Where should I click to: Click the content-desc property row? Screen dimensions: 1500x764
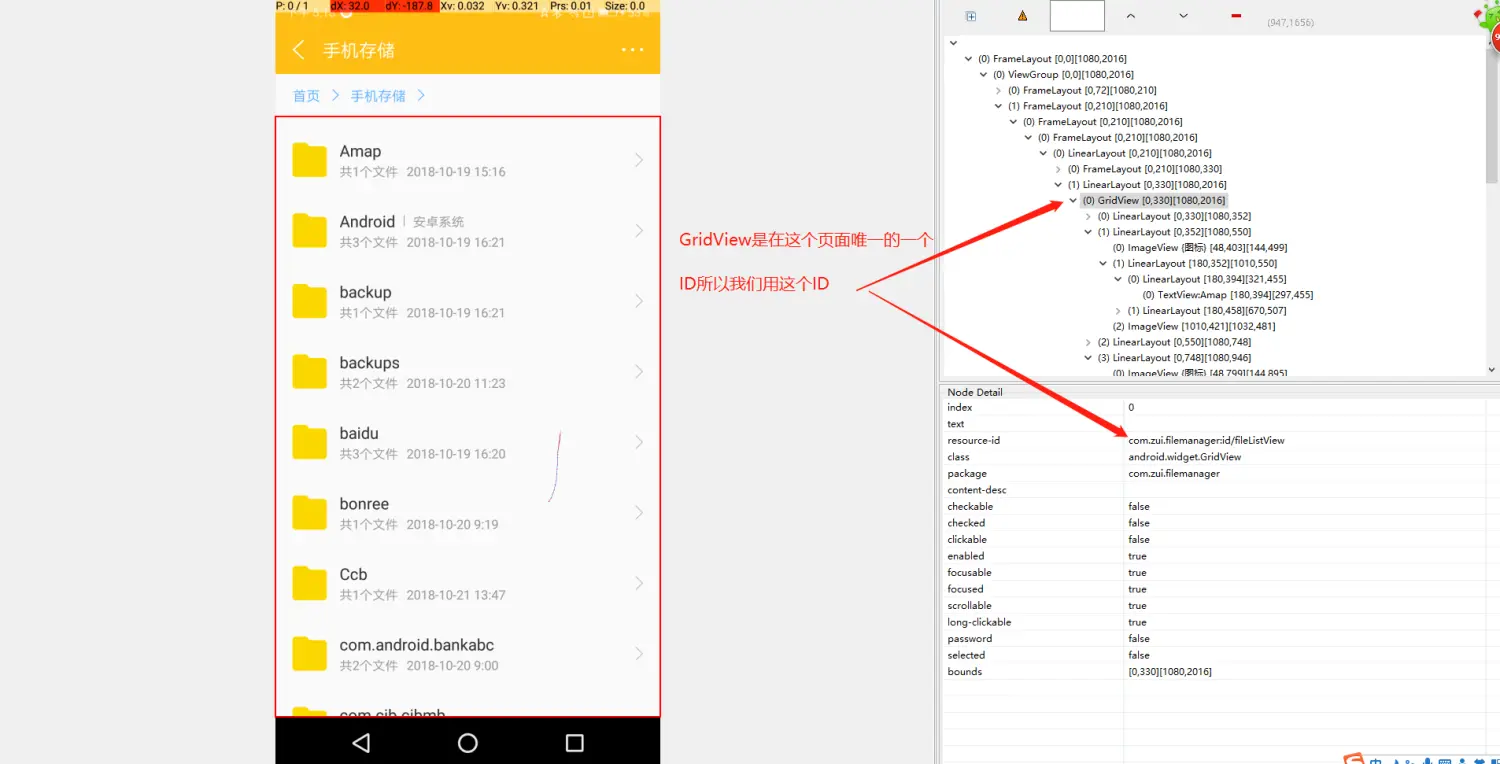coord(1216,490)
